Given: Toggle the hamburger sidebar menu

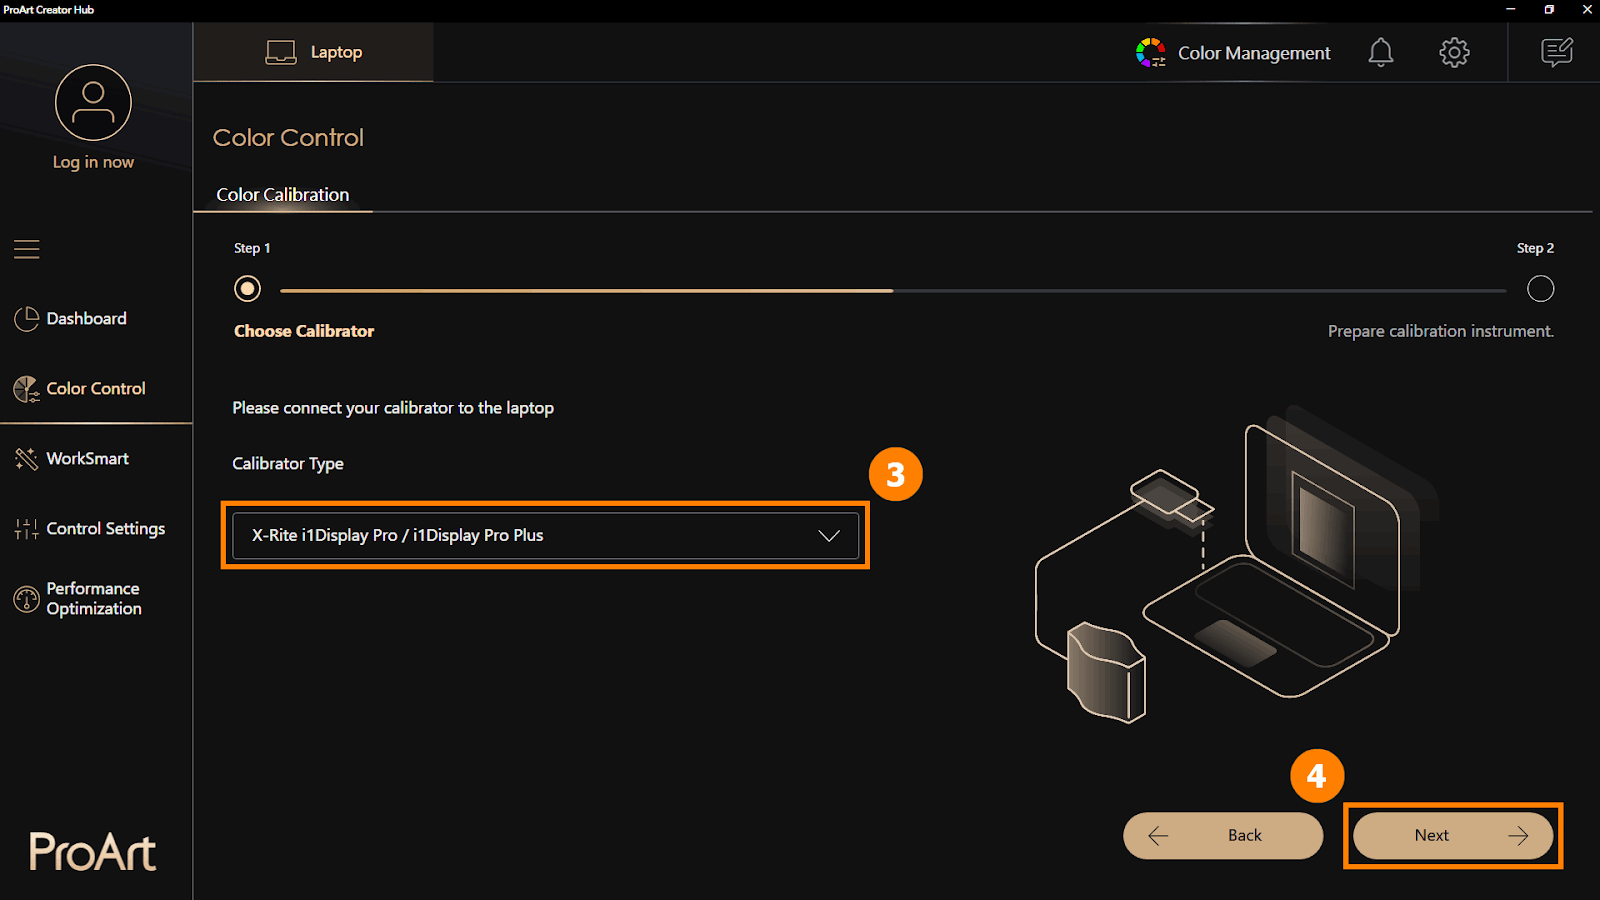Looking at the screenshot, I should point(27,249).
